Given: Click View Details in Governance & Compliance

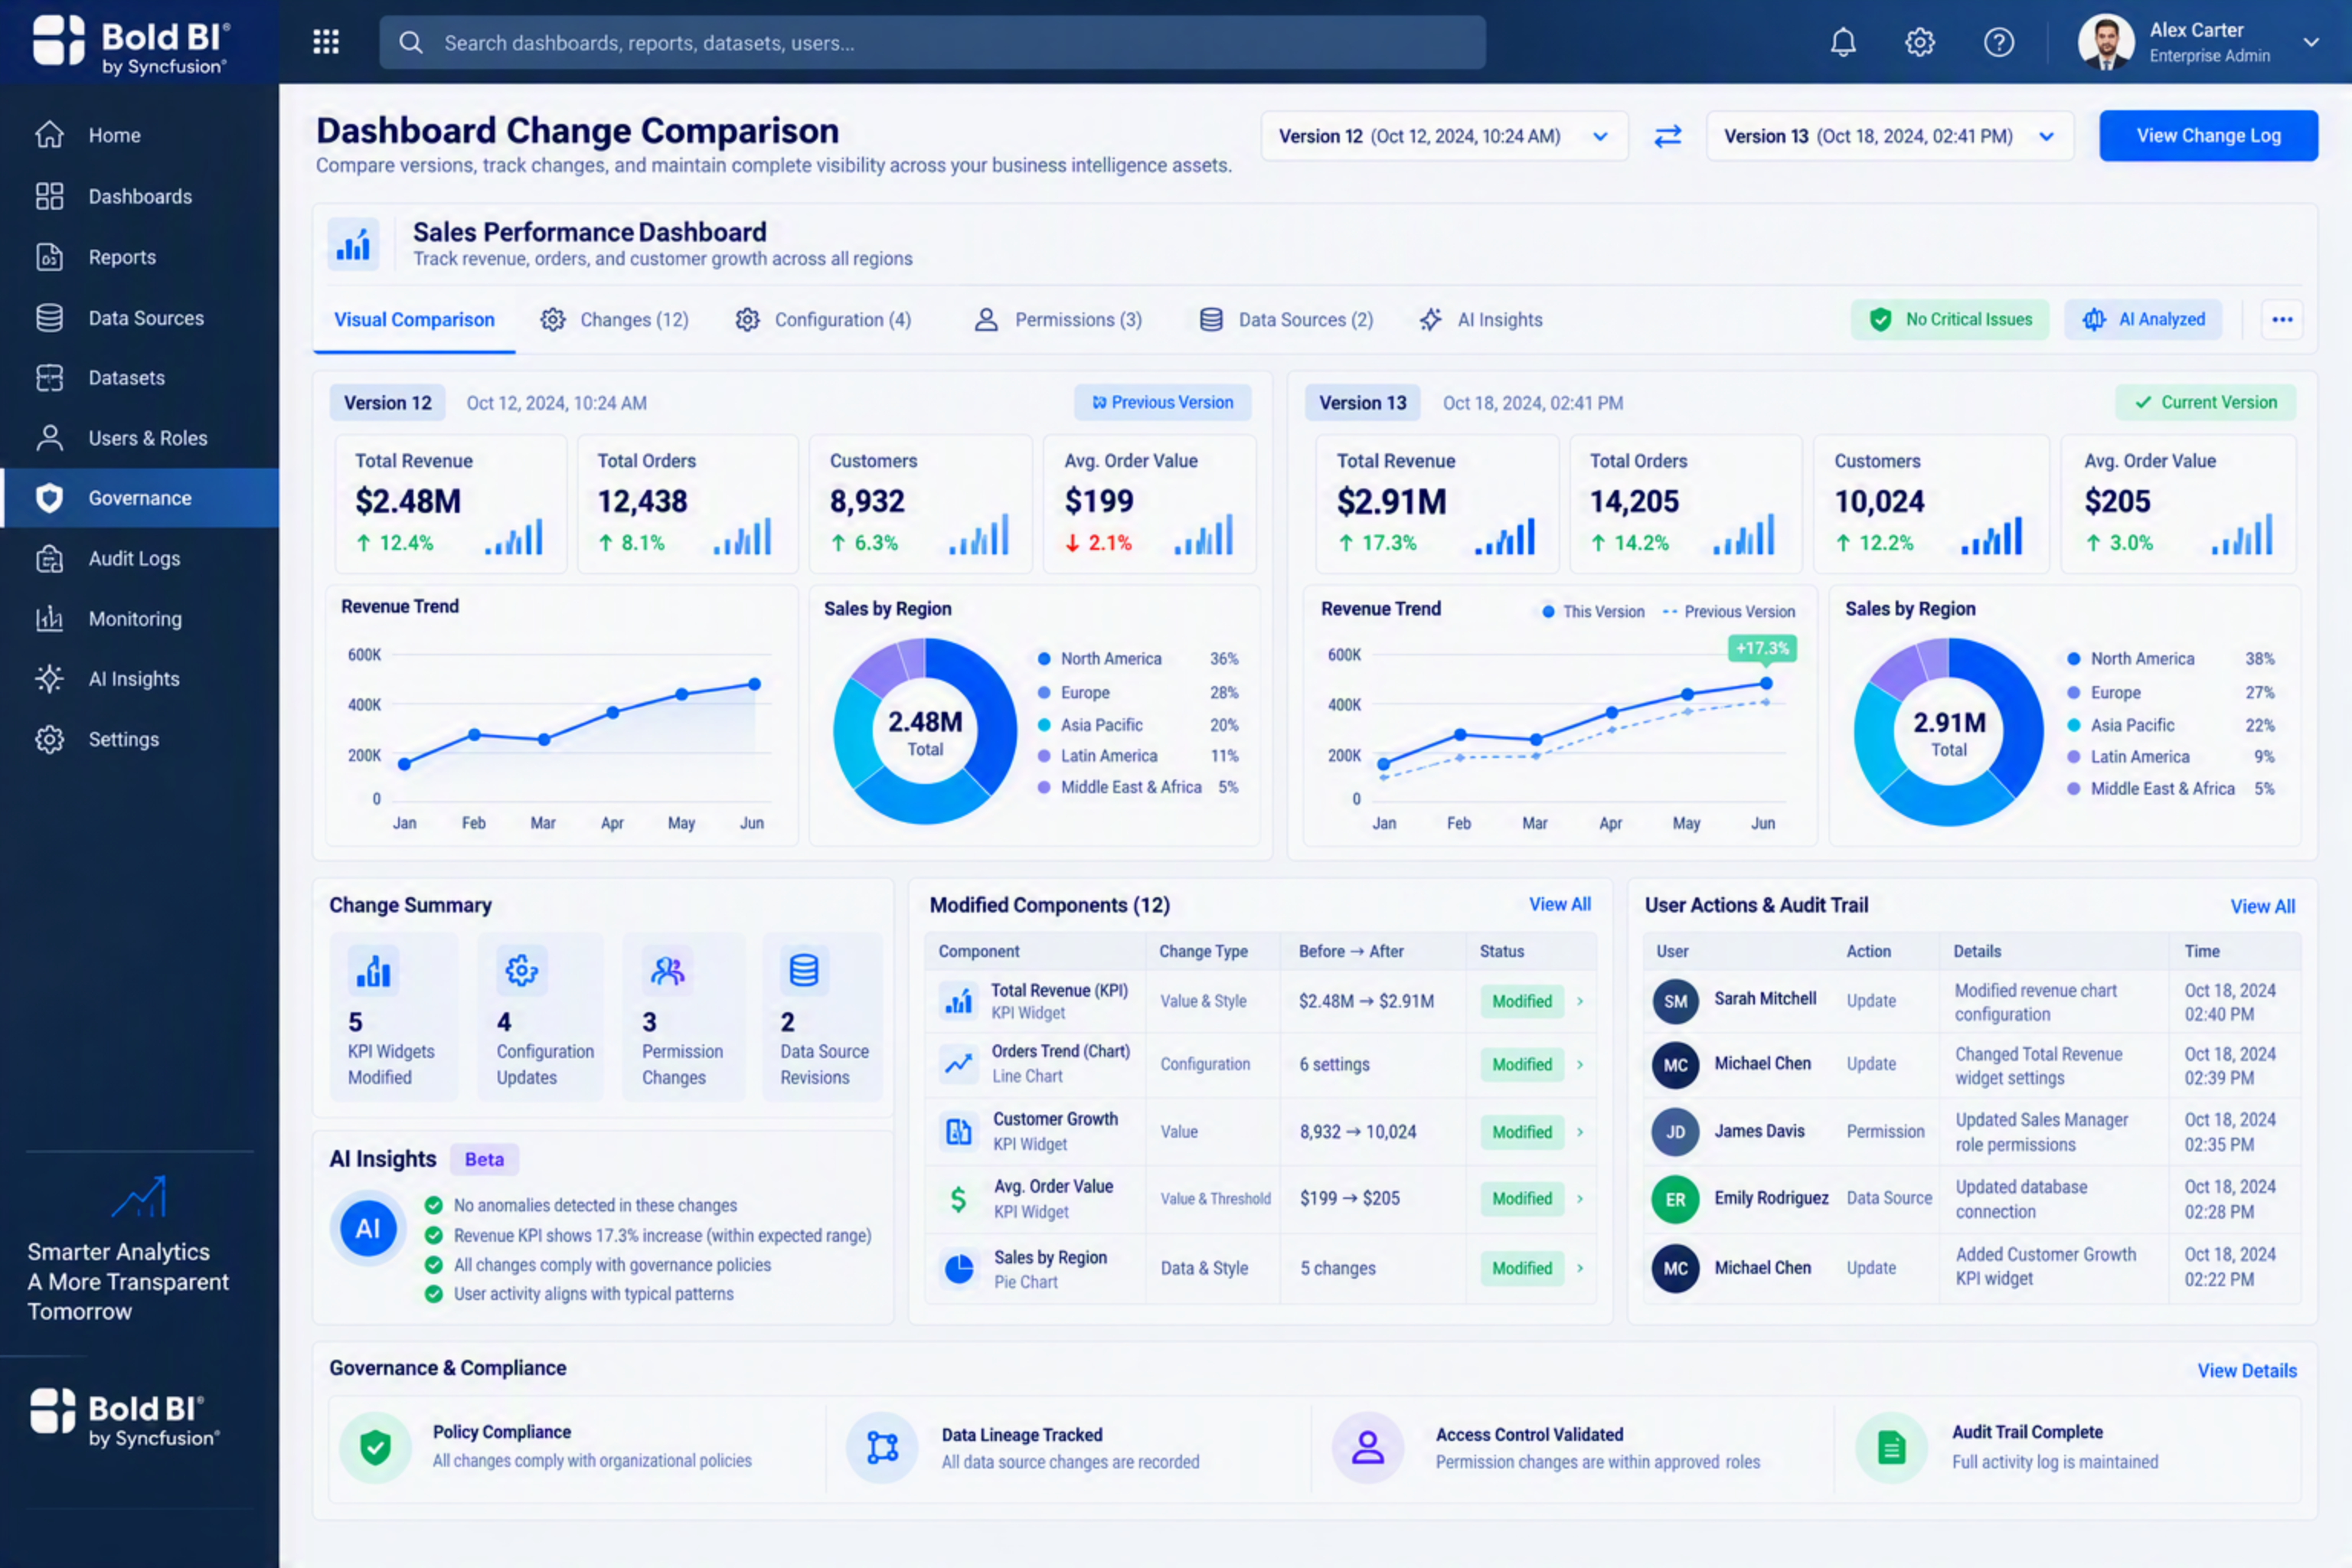Looking at the screenshot, I should pyautogui.click(x=2246, y=1370).
